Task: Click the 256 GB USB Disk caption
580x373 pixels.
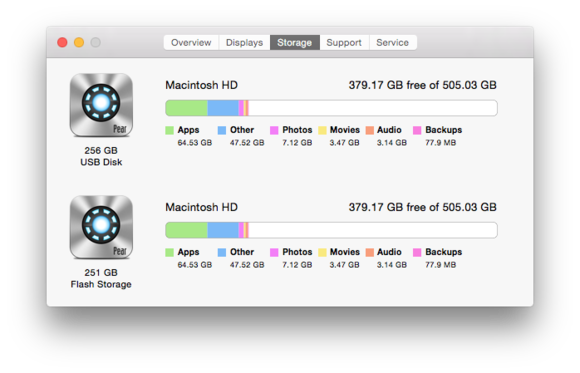Action: (101, 156)
